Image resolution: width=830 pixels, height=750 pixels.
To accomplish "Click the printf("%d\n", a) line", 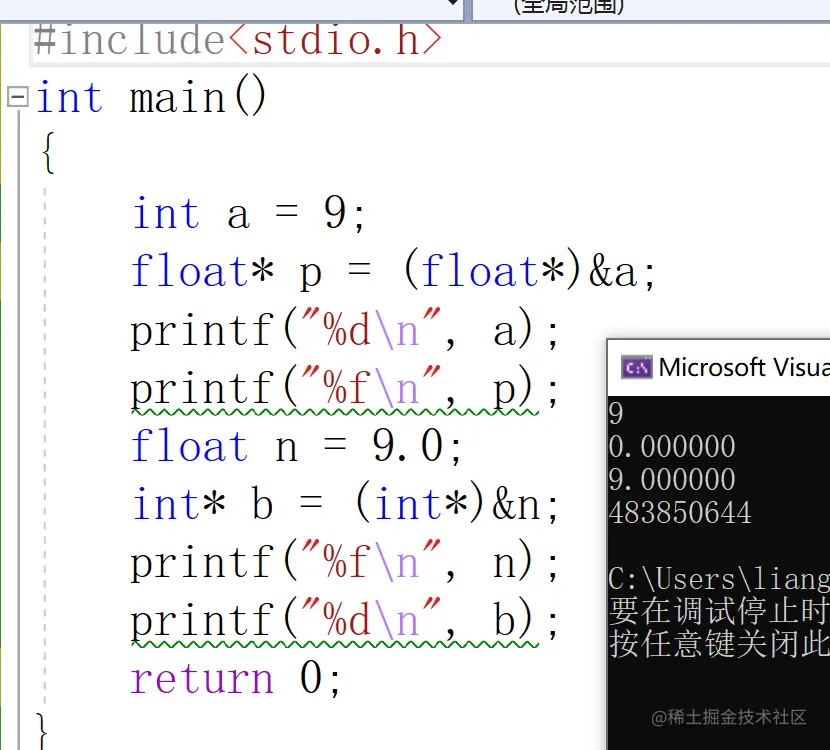I will [x=344, y=329].
